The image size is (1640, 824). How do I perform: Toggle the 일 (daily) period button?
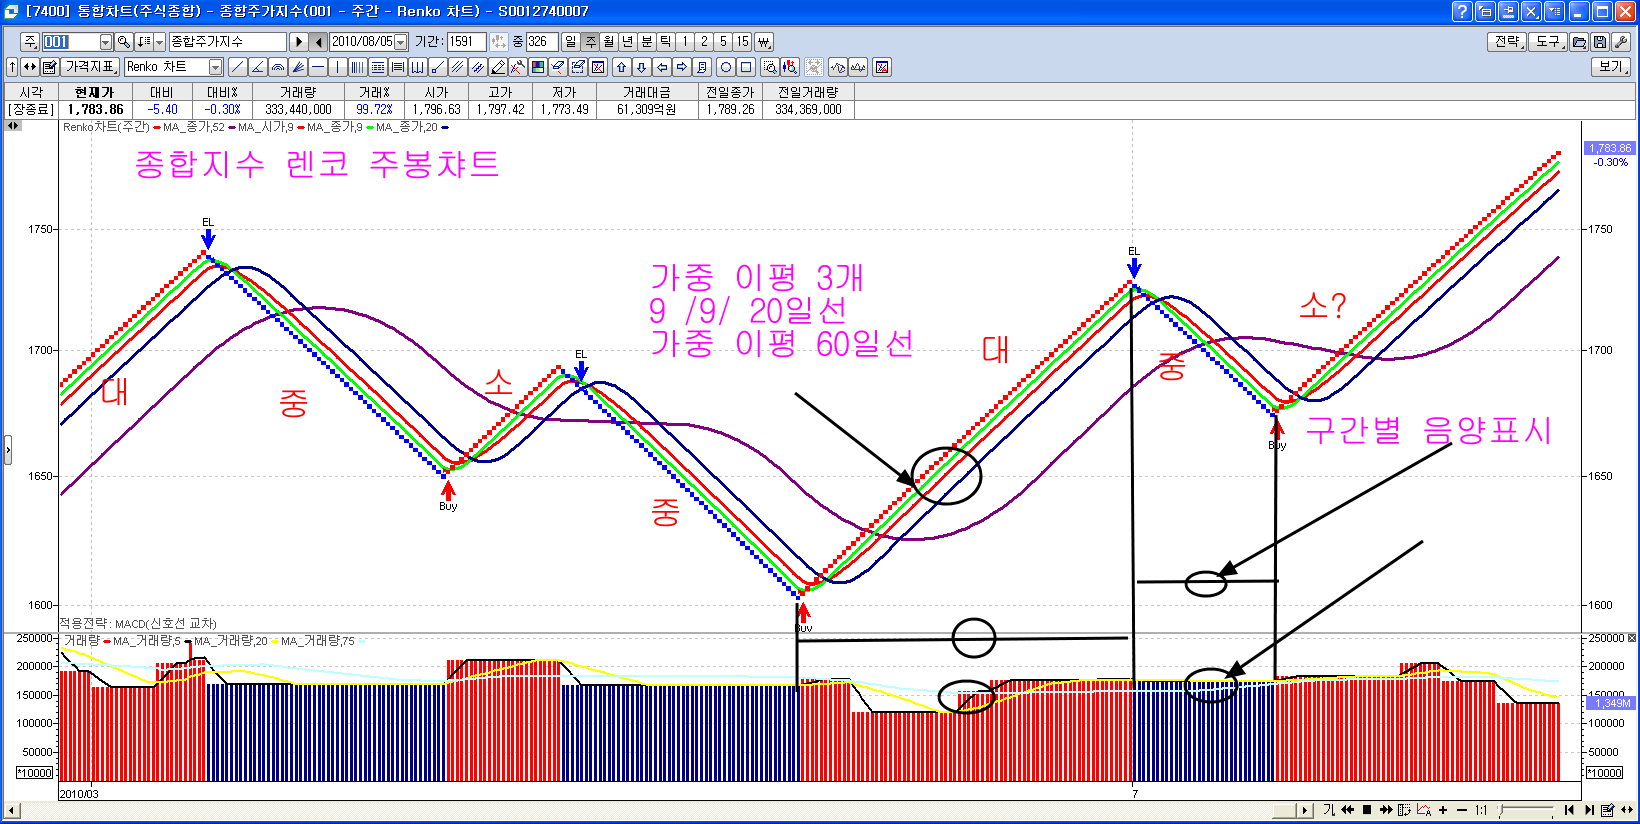(x=570, y=42)
